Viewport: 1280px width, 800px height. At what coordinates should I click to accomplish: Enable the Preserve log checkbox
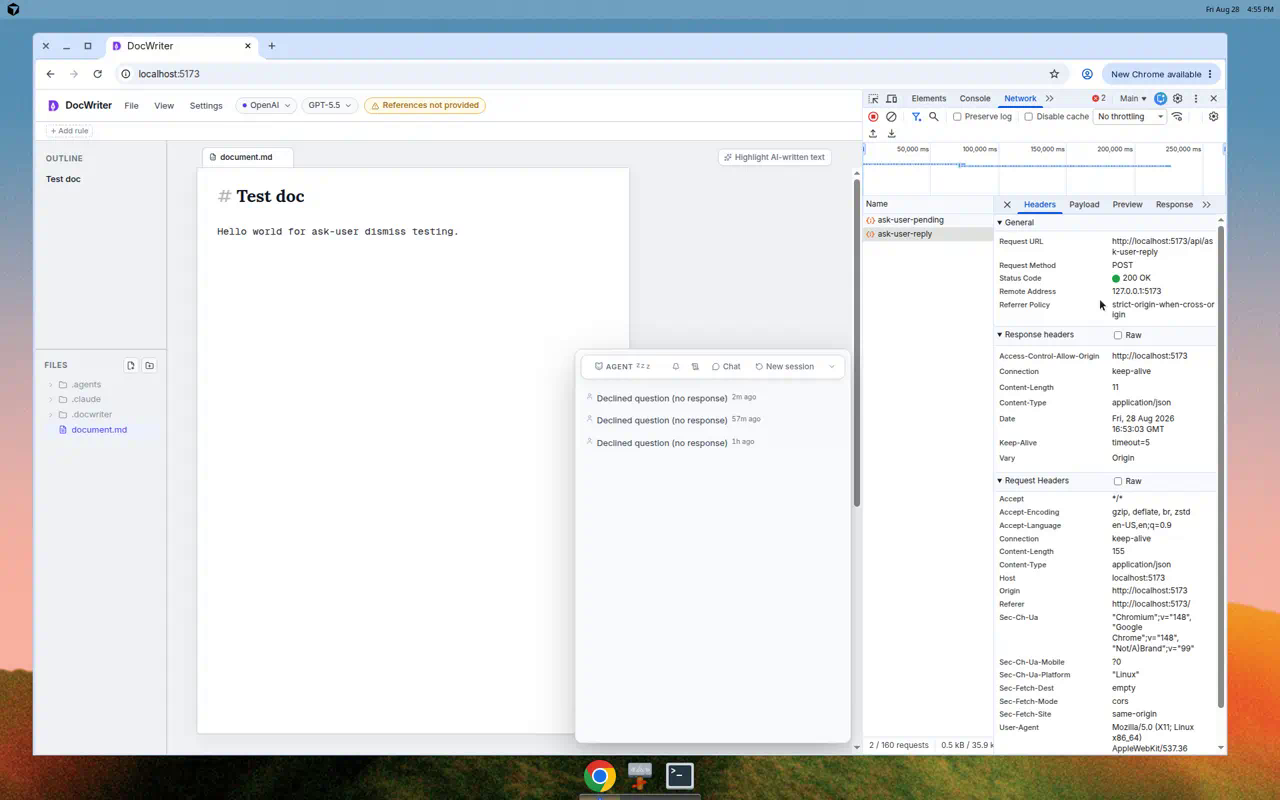click(x=957, y=117)
